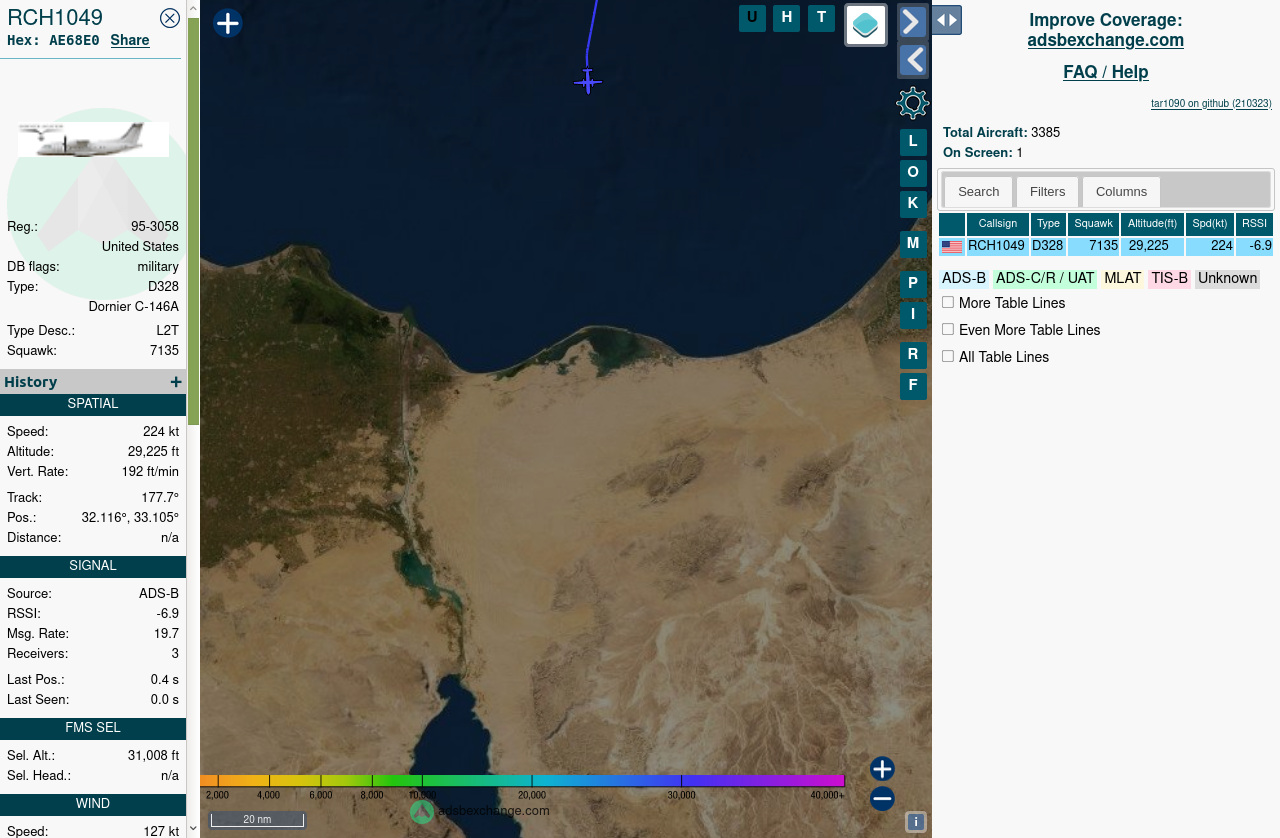Viewport: 1280px width, 838px height.
Task: Sort table by Spd(kt) column
Action: (x=1210, y=224)
